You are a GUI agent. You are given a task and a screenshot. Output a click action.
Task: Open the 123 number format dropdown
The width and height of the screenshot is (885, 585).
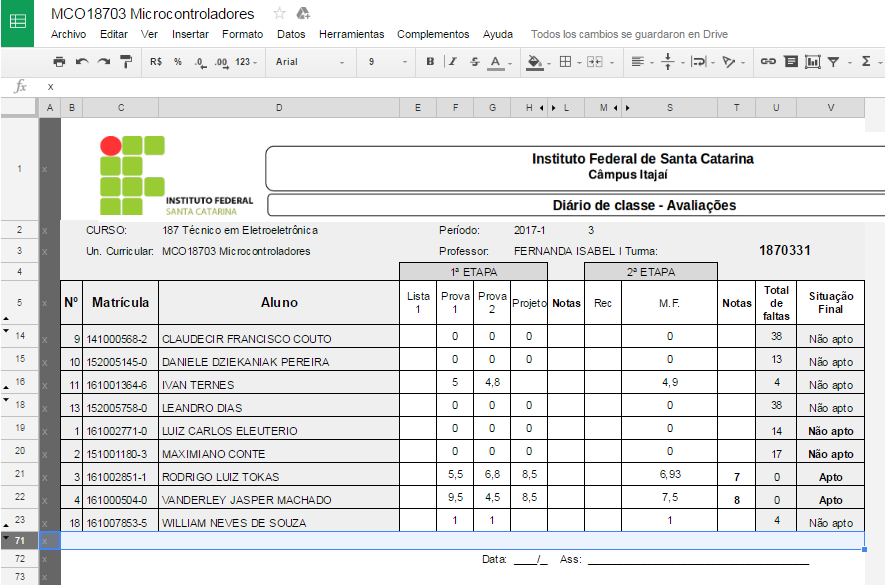tap(245, 62)
